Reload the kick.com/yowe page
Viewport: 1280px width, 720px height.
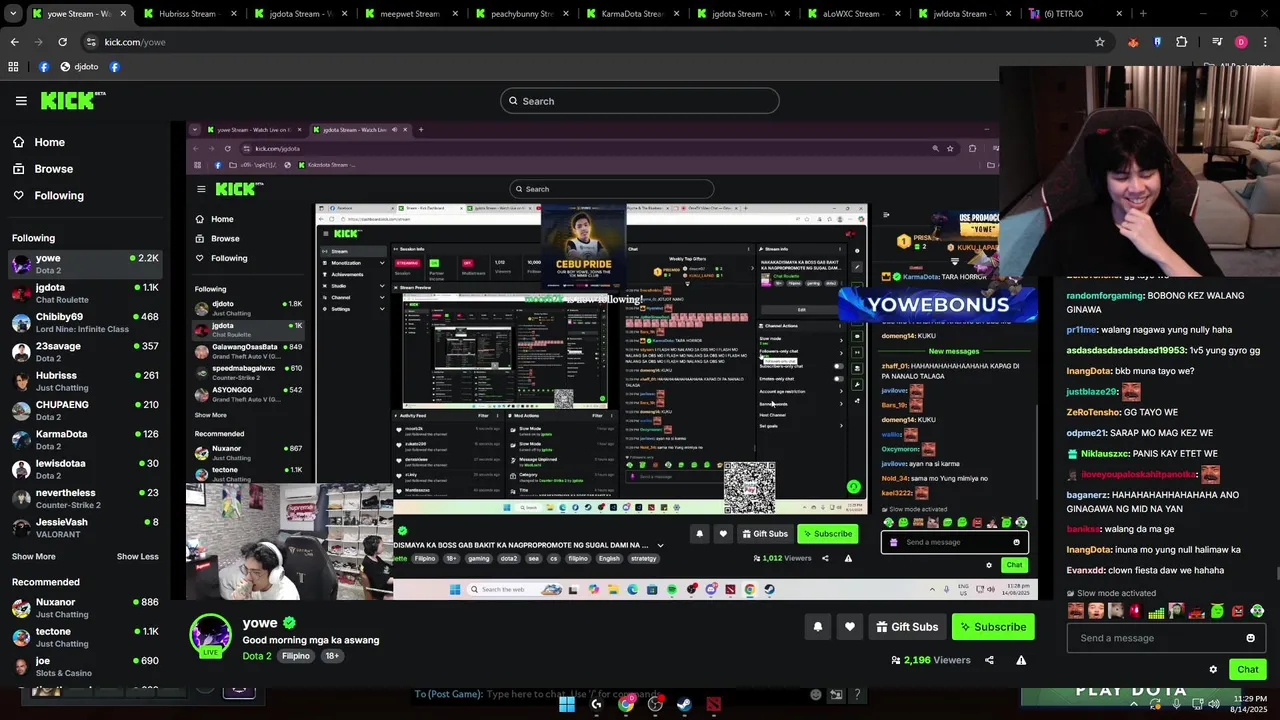(x=62, y=42)
